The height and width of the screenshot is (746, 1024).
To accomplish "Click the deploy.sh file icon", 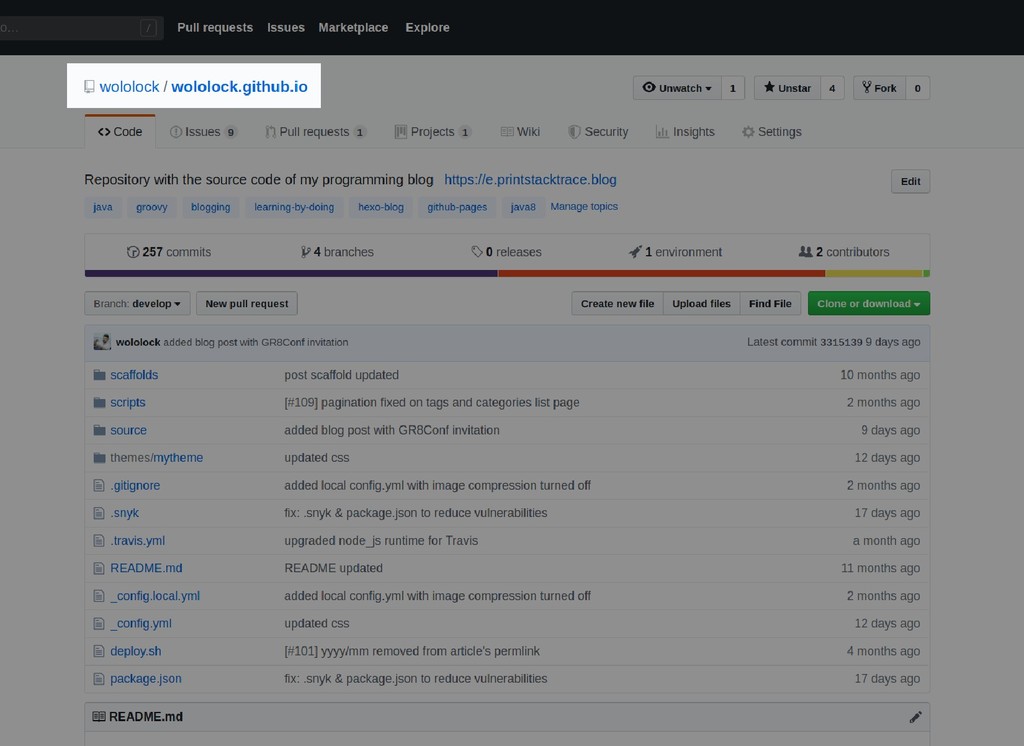I will pyautogui.click(x=99, y=651).
